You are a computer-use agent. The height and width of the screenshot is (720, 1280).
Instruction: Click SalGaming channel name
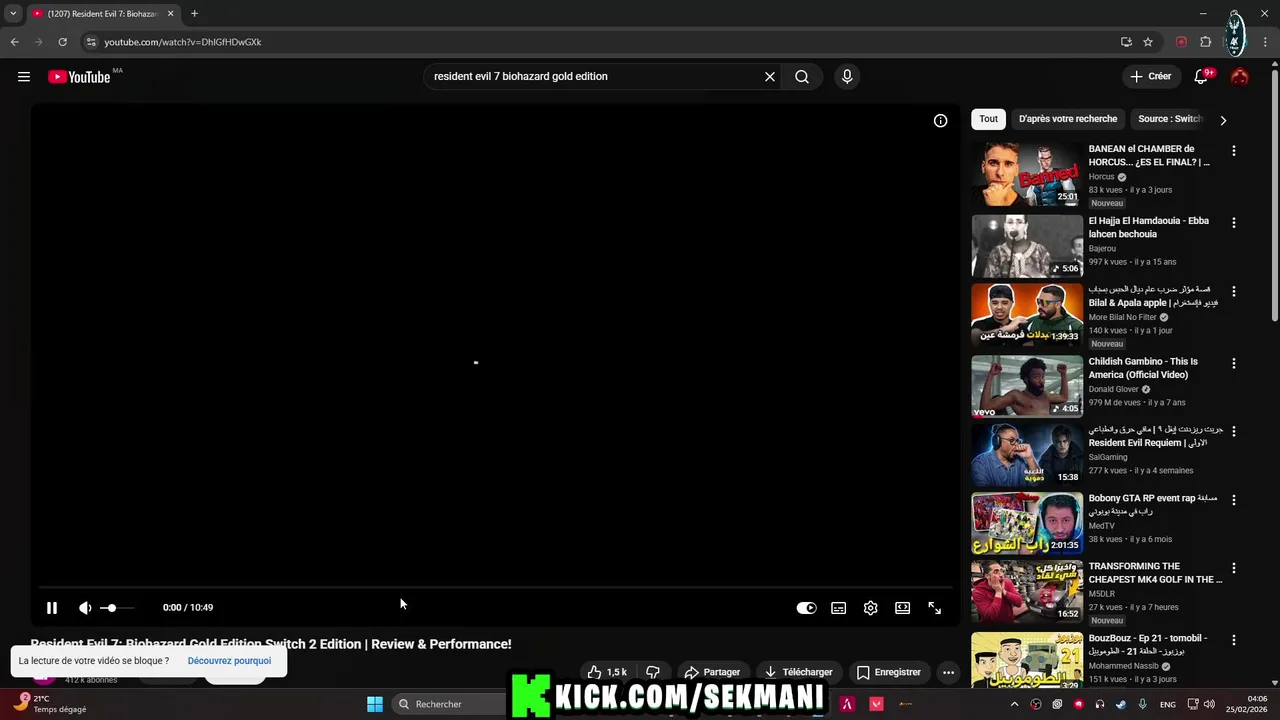(x=1108, y=458)
